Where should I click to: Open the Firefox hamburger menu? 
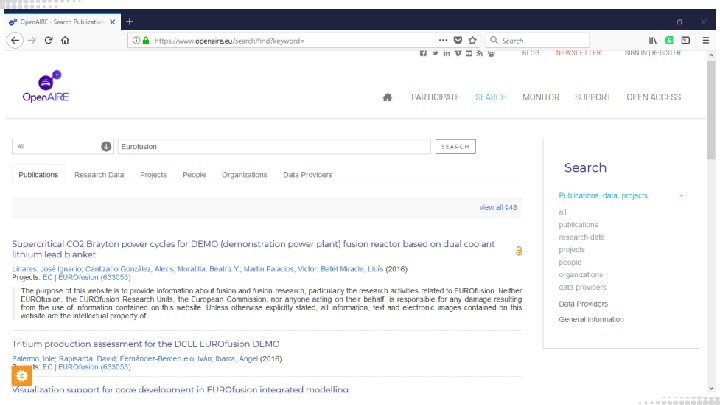click(x=706, y=40)
